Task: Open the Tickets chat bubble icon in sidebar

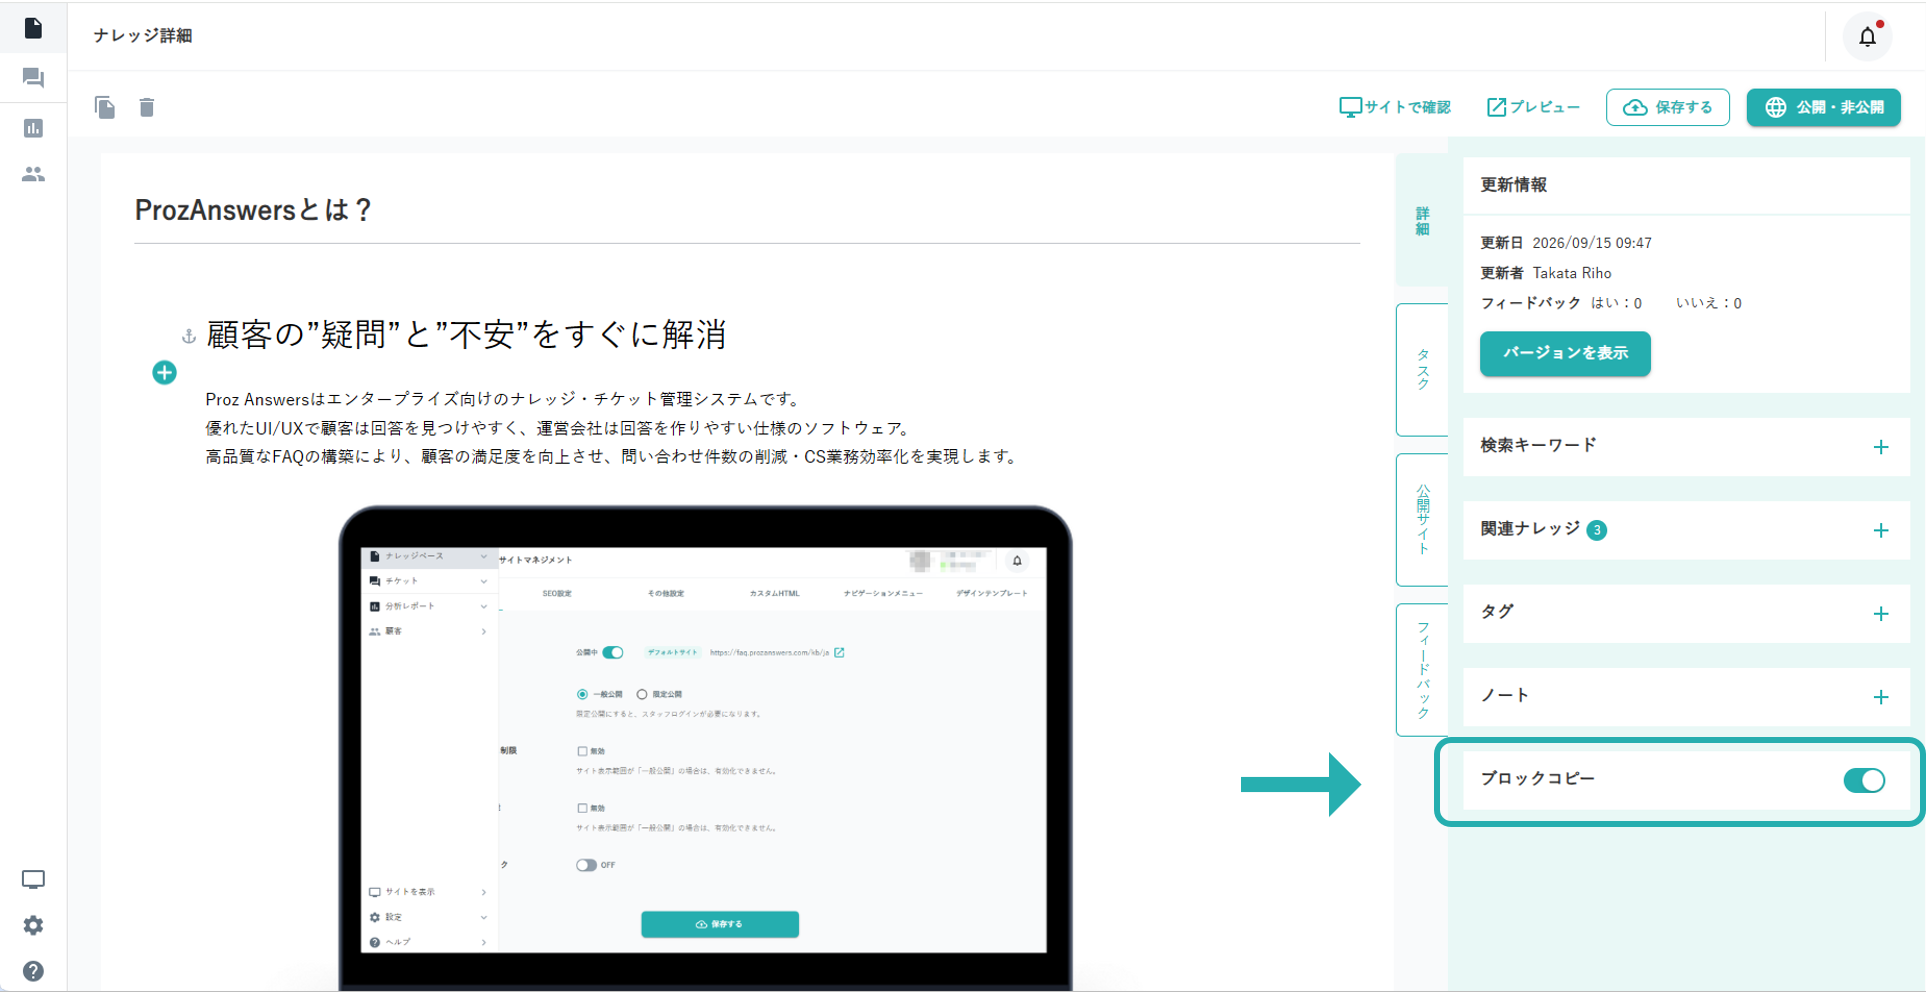Action: coord(33,78)
